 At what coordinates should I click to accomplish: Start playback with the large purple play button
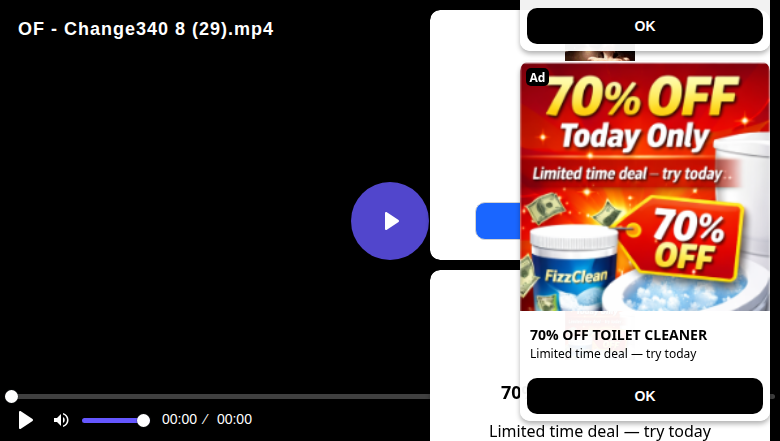(390, 221)
